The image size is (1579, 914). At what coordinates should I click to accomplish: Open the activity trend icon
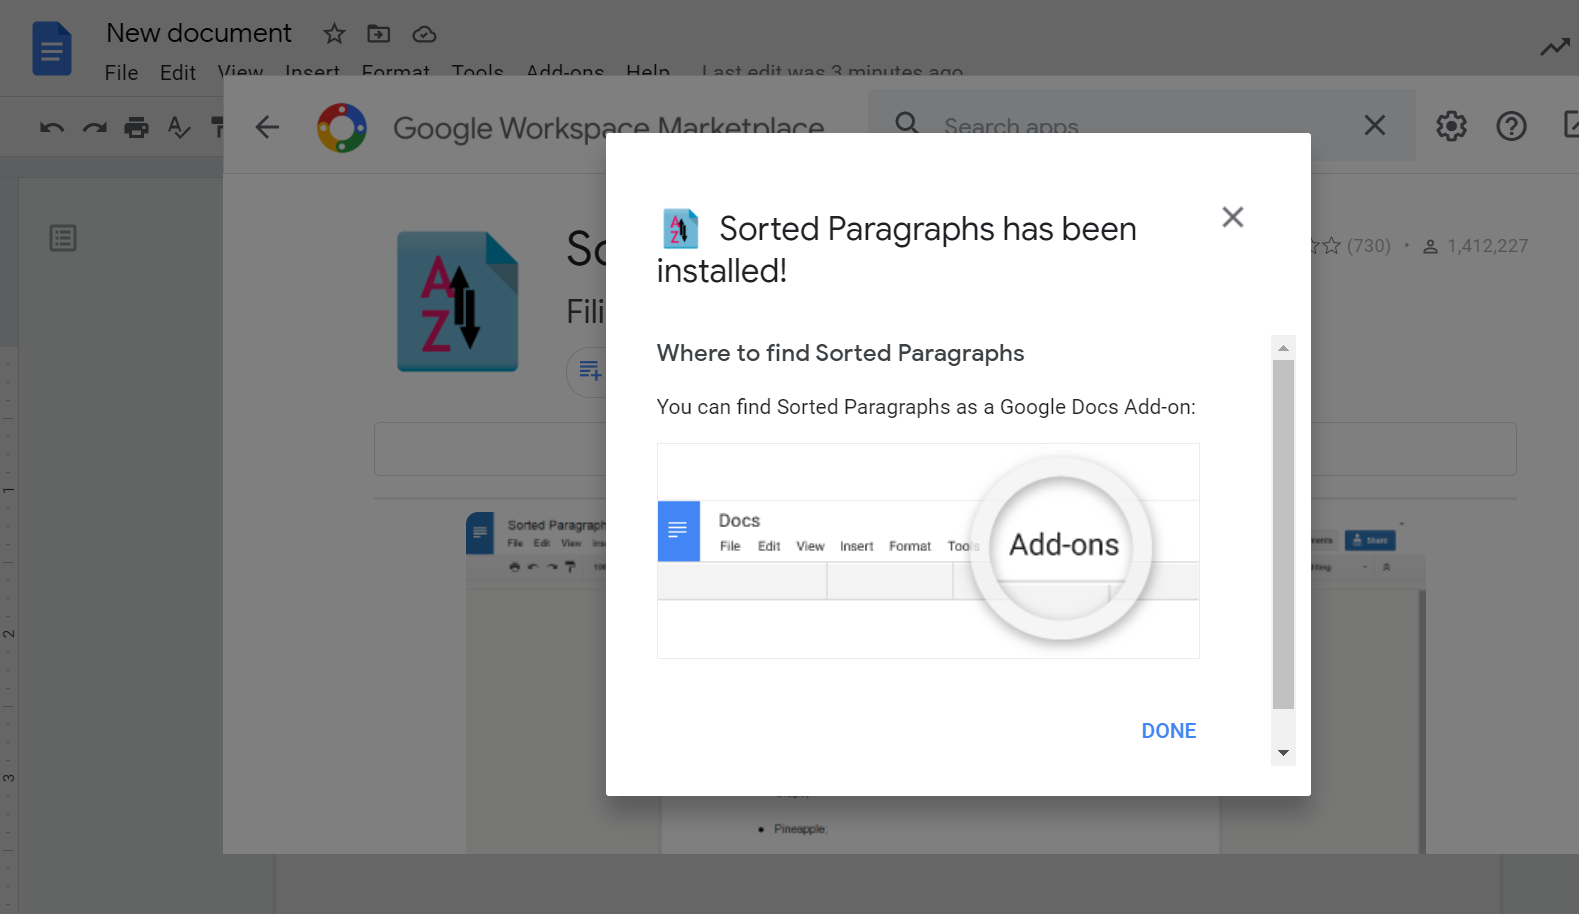(x=1554, y=47)
